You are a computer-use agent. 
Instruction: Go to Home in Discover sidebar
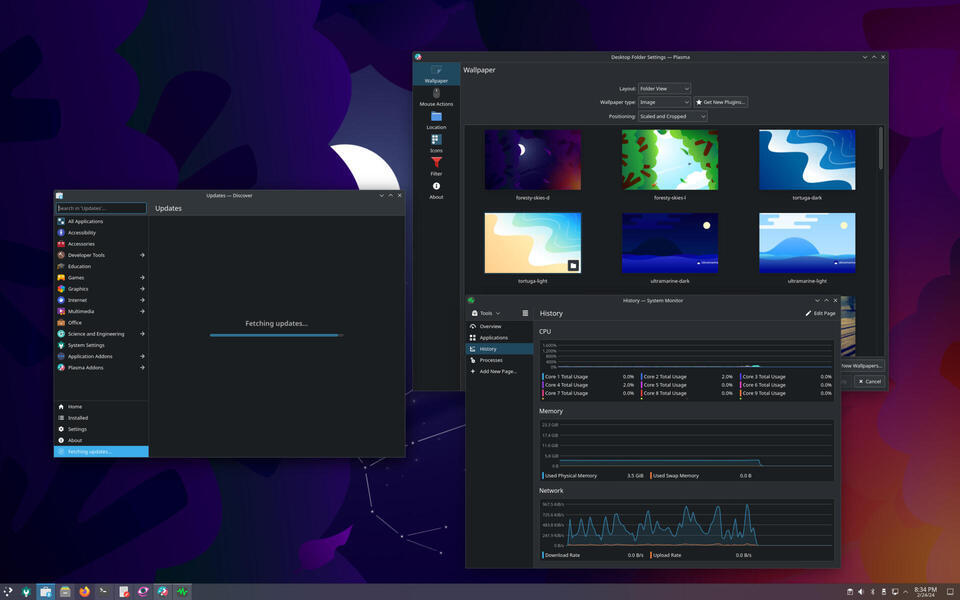101,407
